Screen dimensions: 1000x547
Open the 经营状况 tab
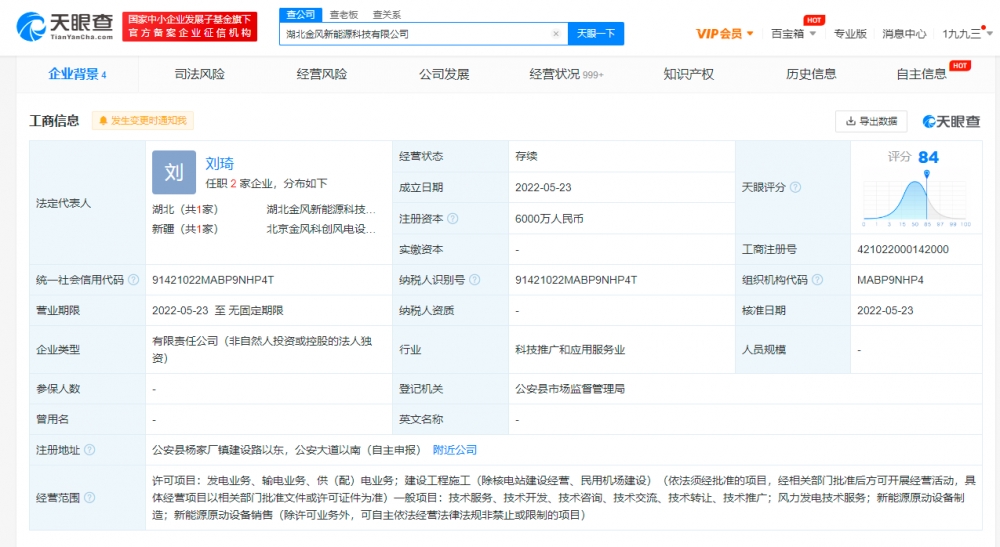566,75
